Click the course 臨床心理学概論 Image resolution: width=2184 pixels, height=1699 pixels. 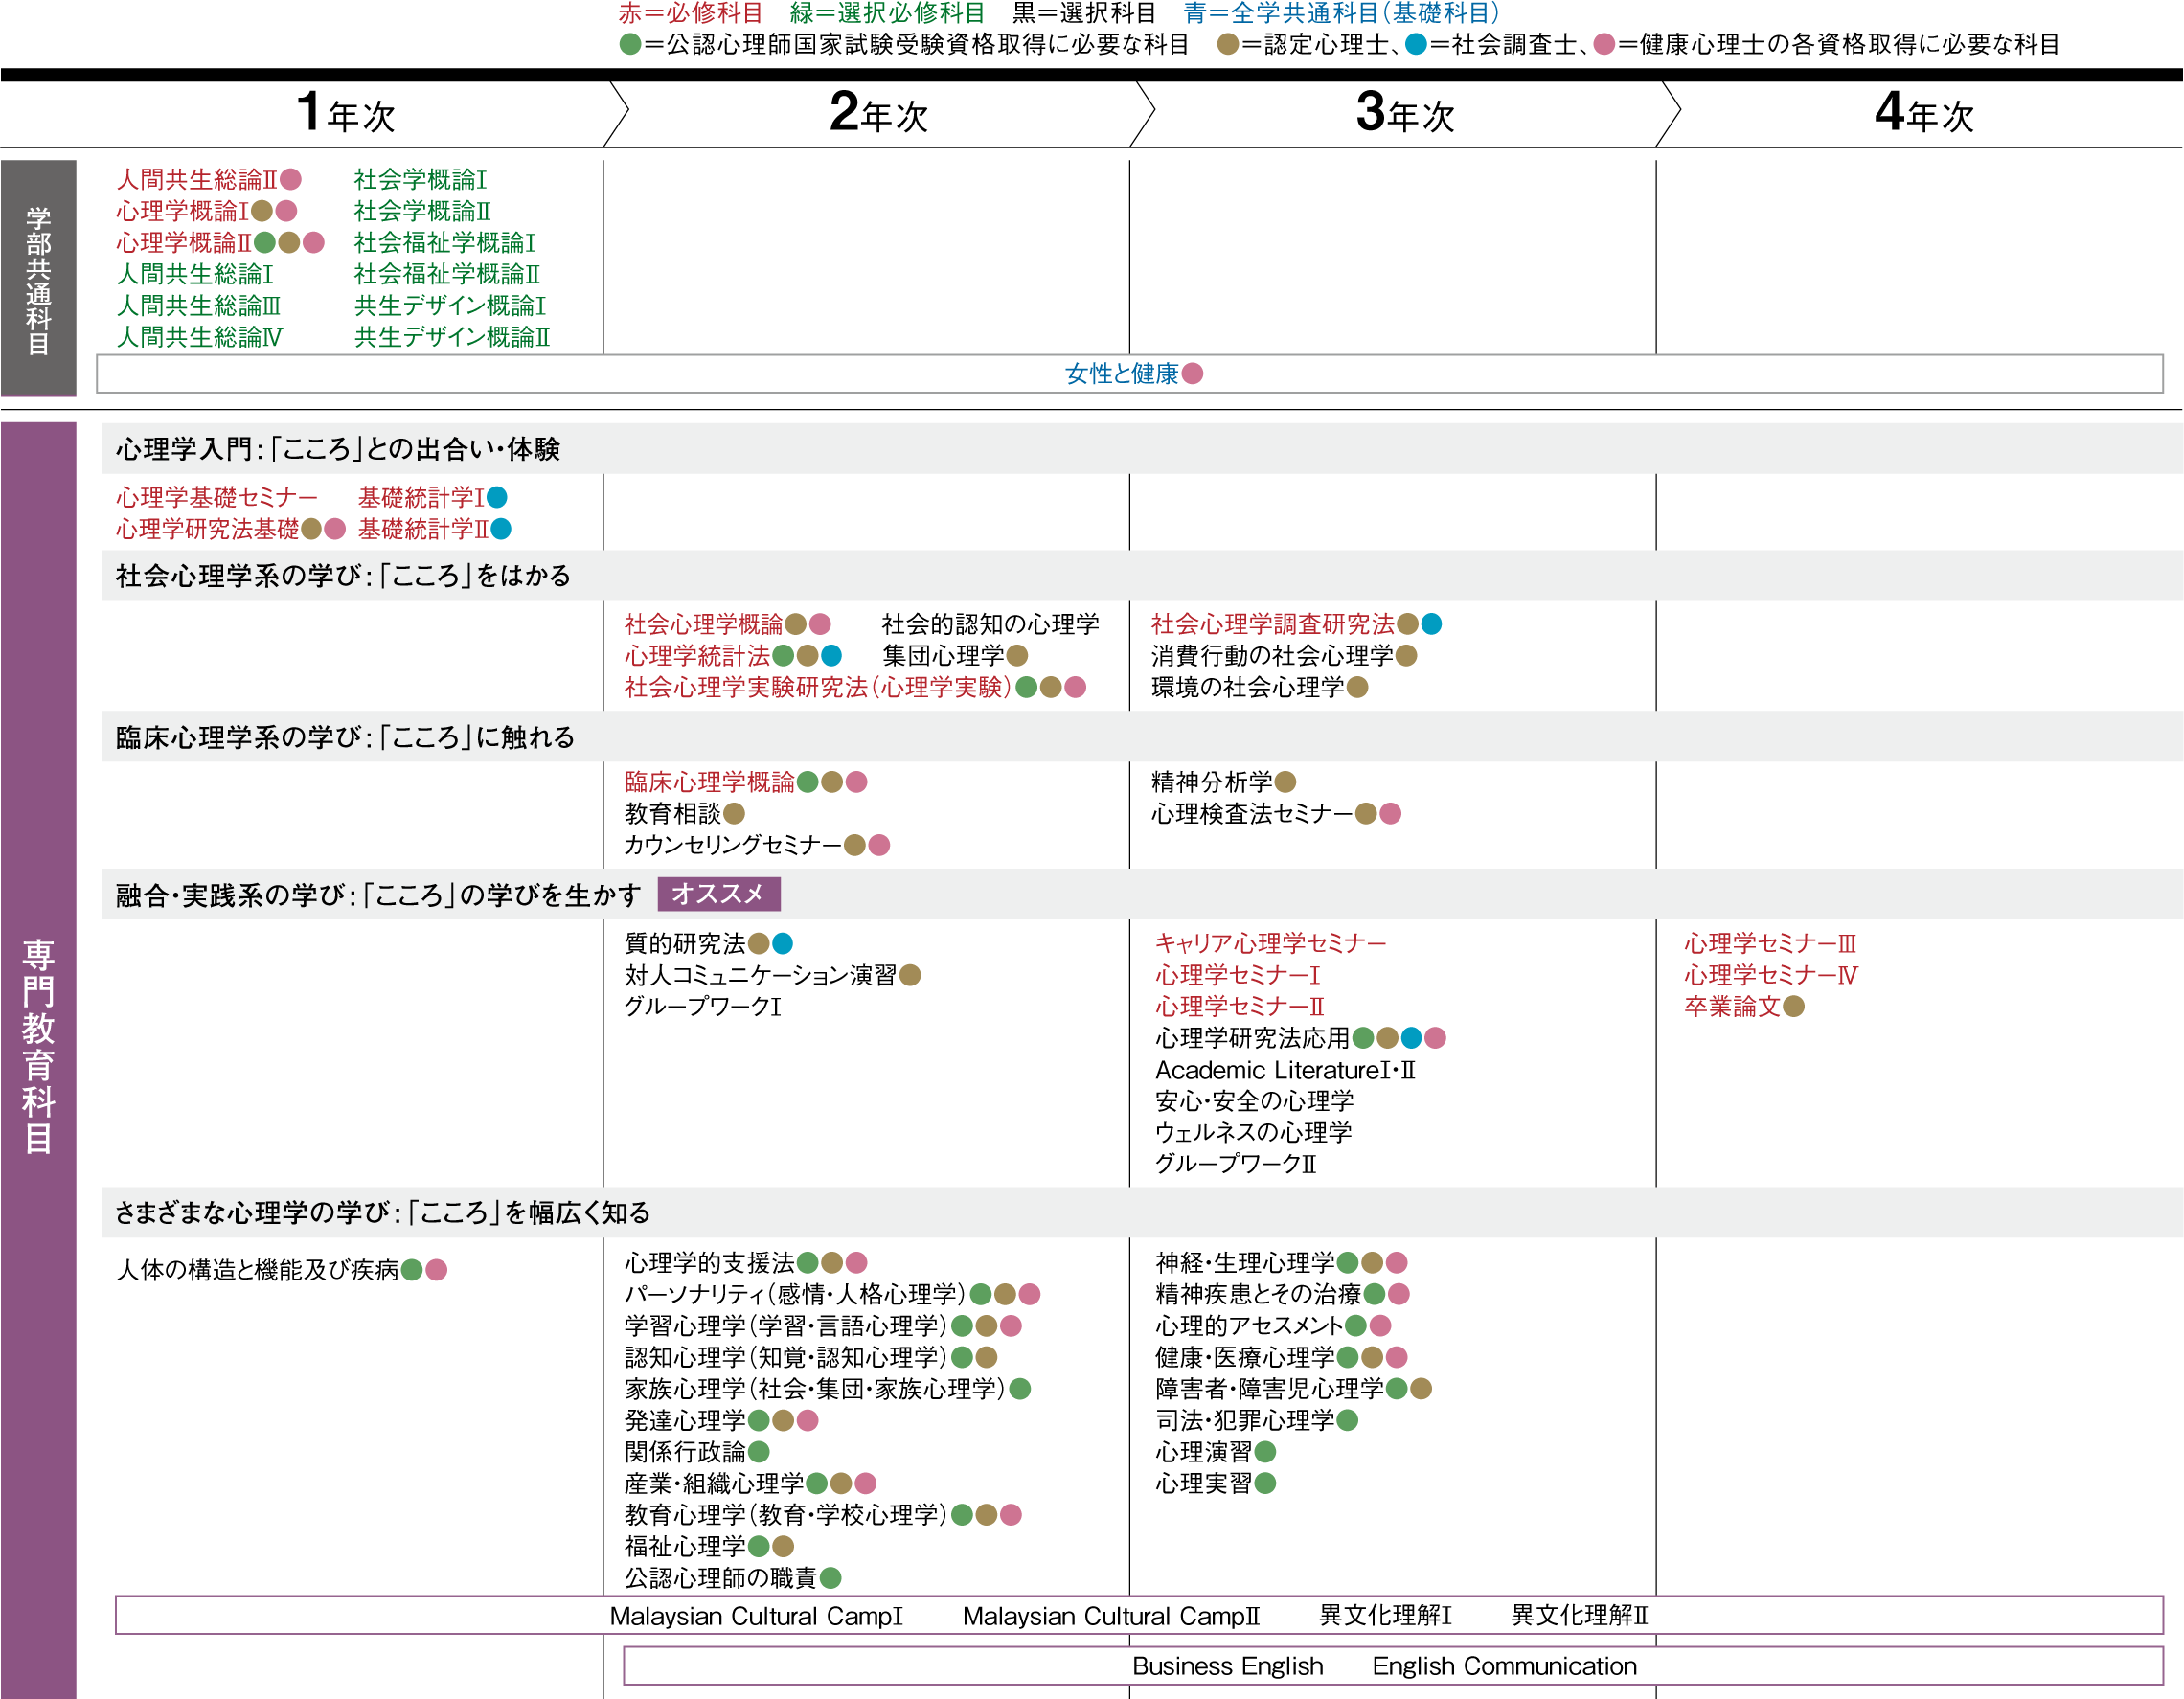[710, 782]
